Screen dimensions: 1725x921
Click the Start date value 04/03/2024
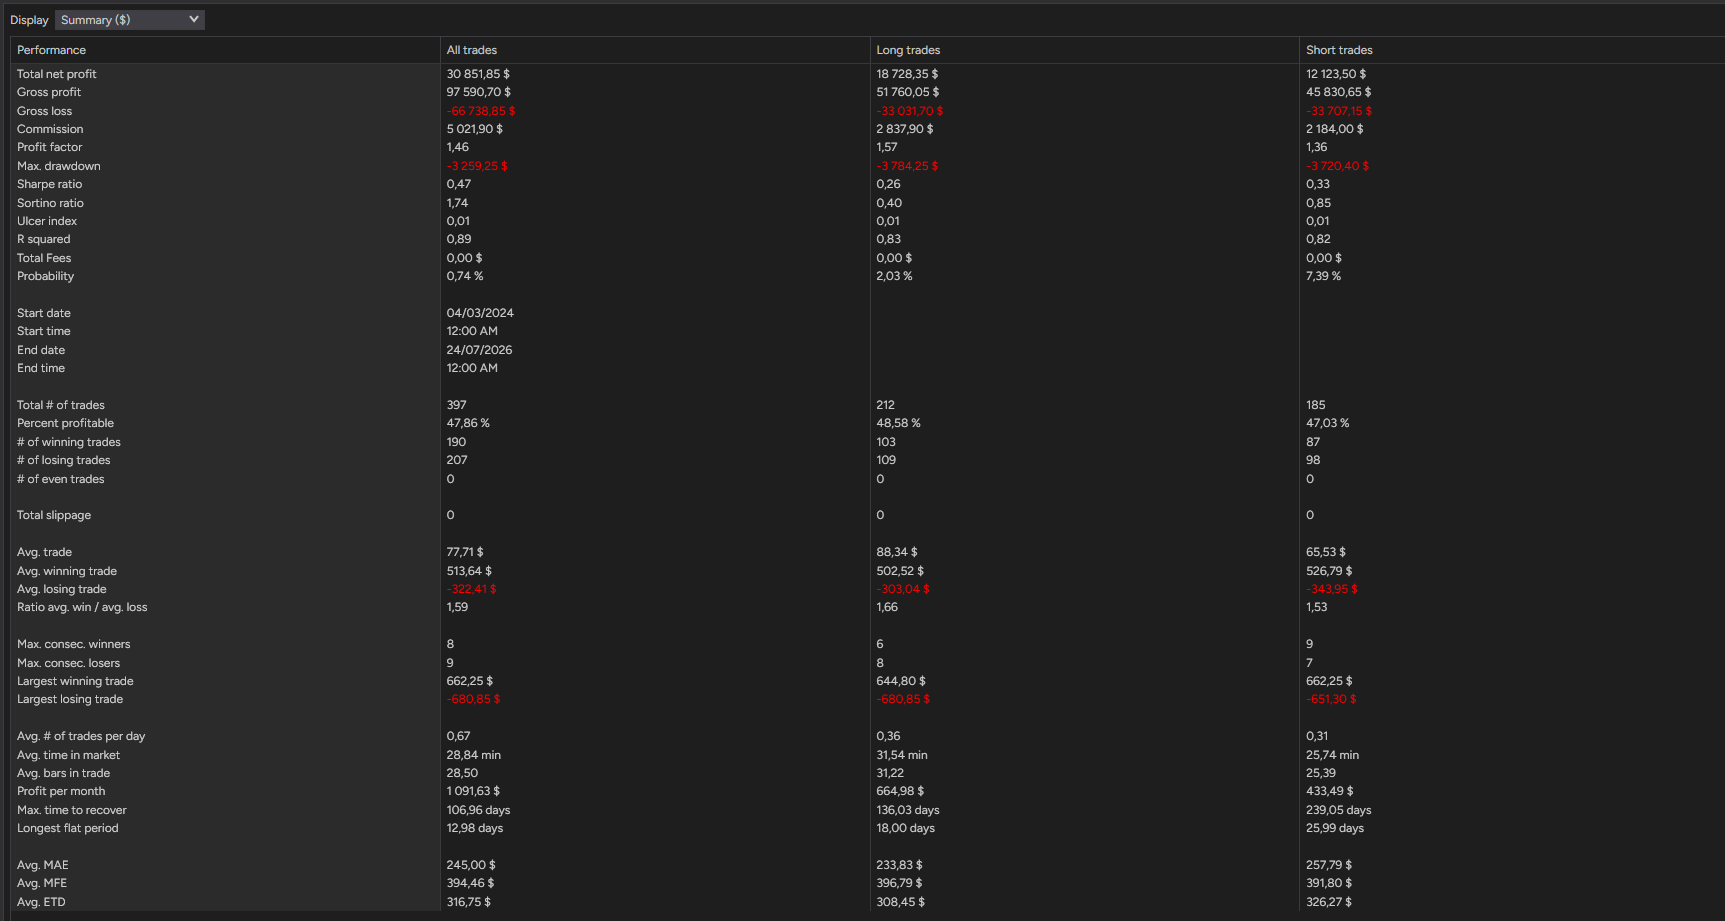[x=480, y=313]
